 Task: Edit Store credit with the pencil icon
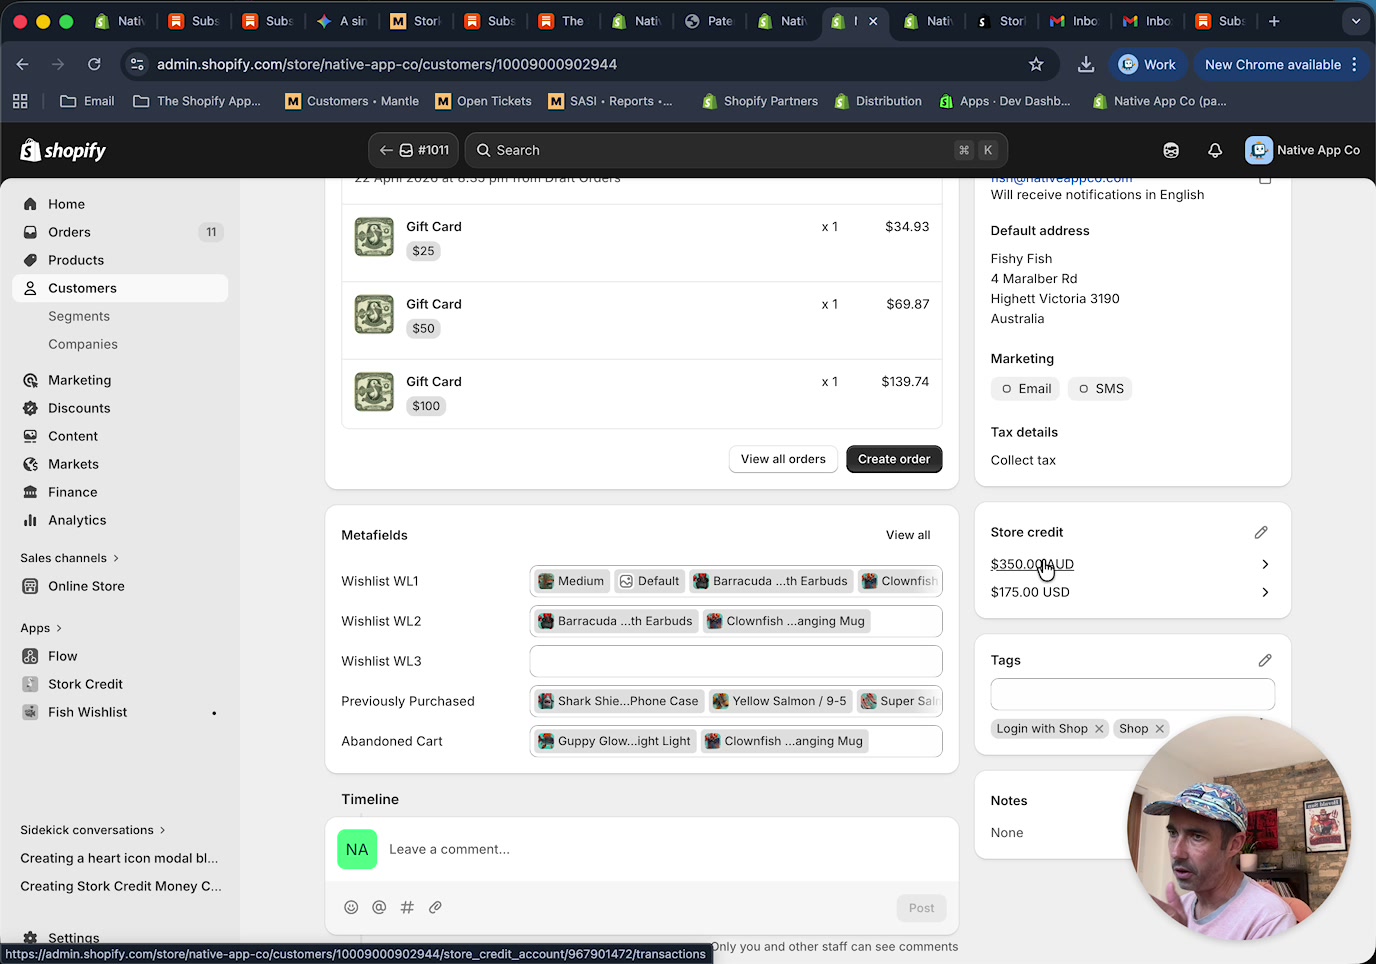pos(1261,532)
